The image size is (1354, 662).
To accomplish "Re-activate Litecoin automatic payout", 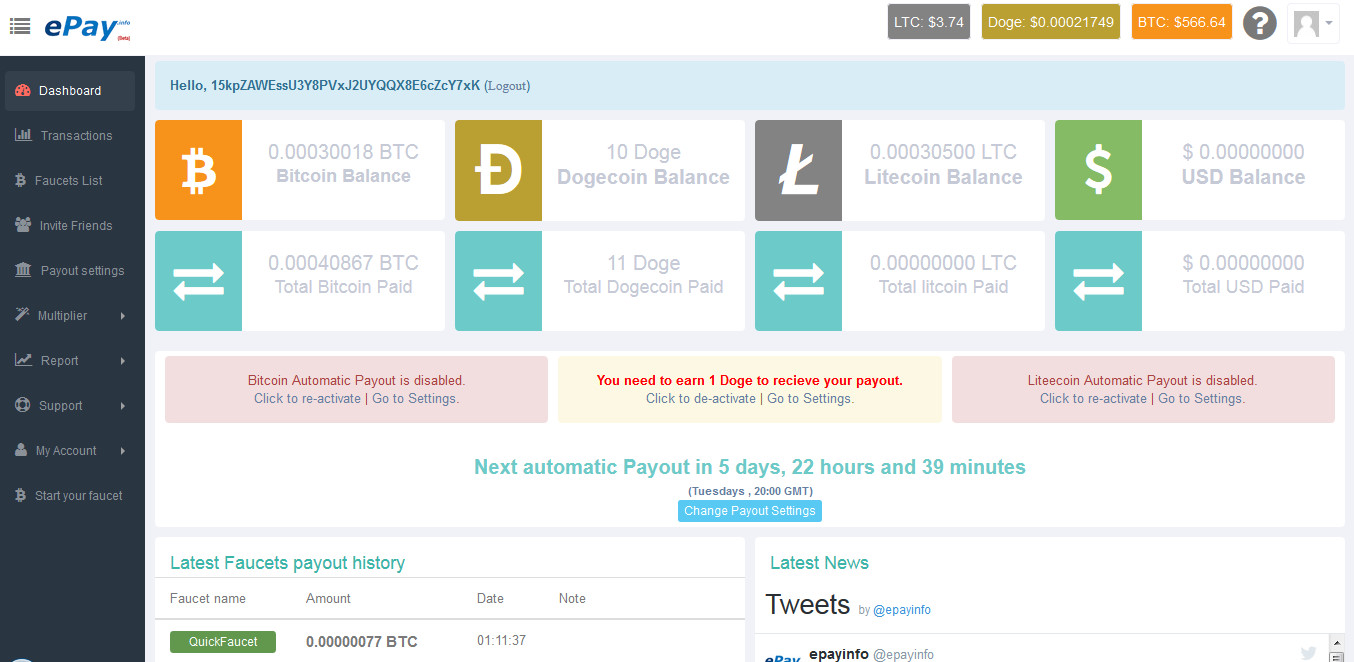I will pos(1093,398).
